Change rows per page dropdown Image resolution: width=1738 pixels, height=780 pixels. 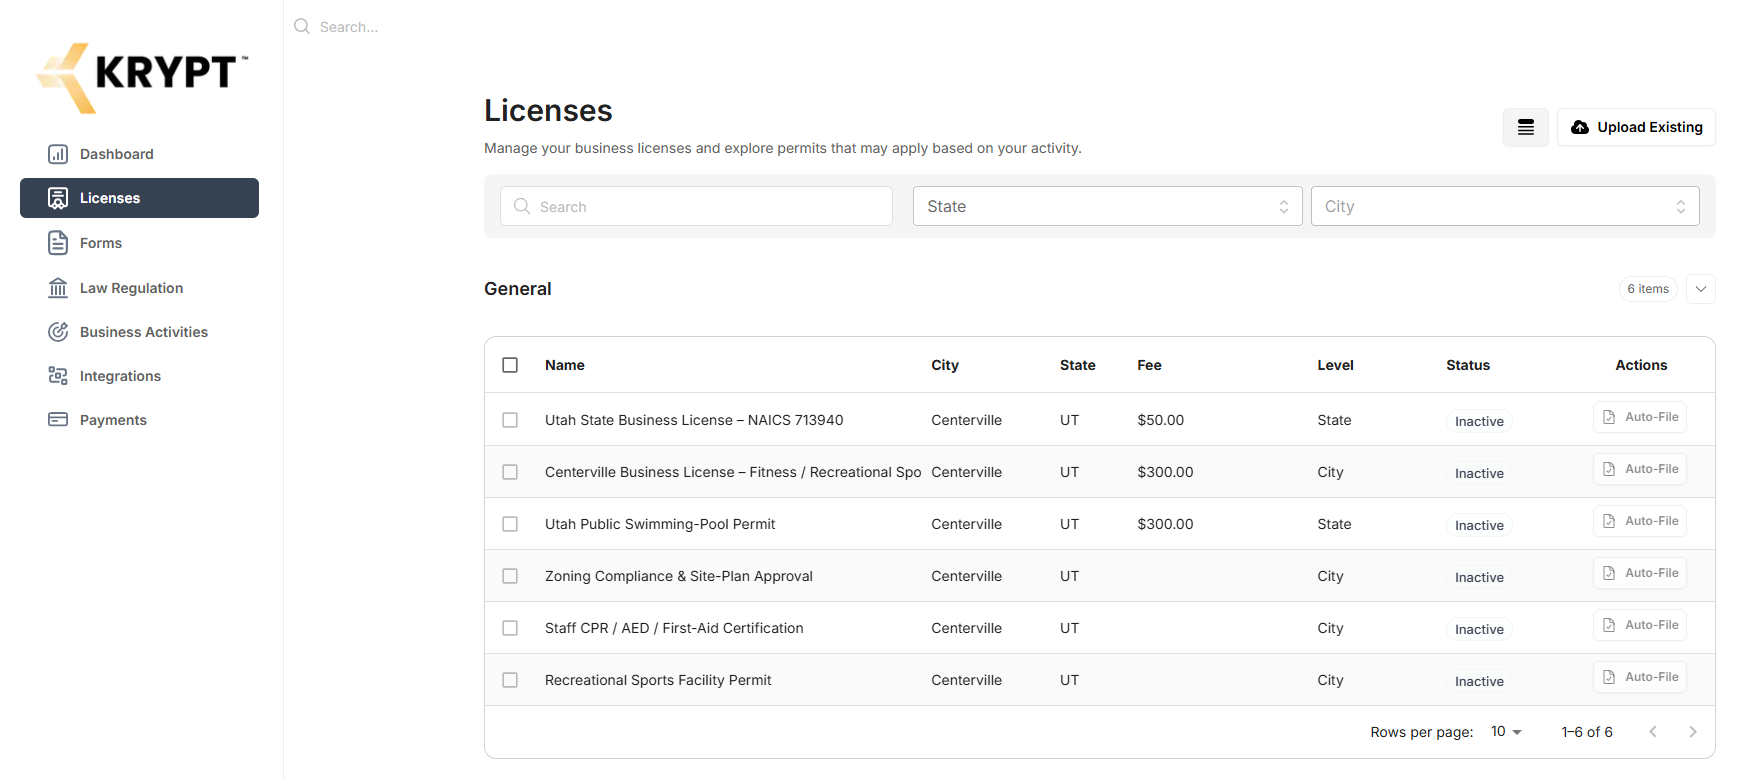coord(1505,732)
